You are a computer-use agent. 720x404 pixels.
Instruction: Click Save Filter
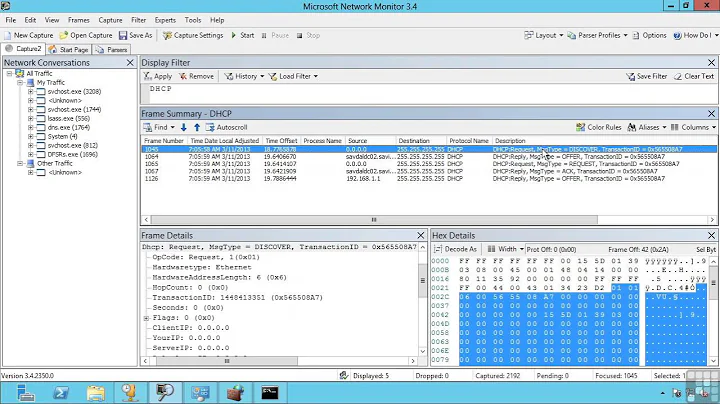[x=647, y=76]
